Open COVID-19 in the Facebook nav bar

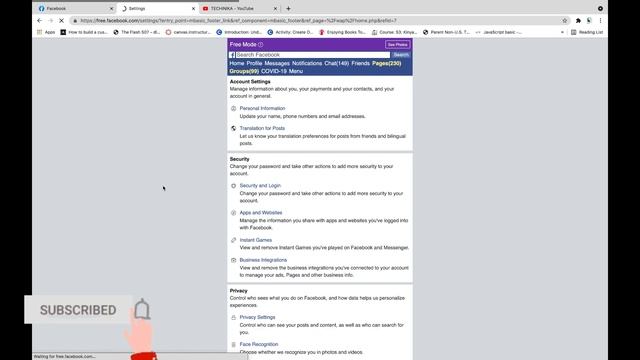coord(274,71)
